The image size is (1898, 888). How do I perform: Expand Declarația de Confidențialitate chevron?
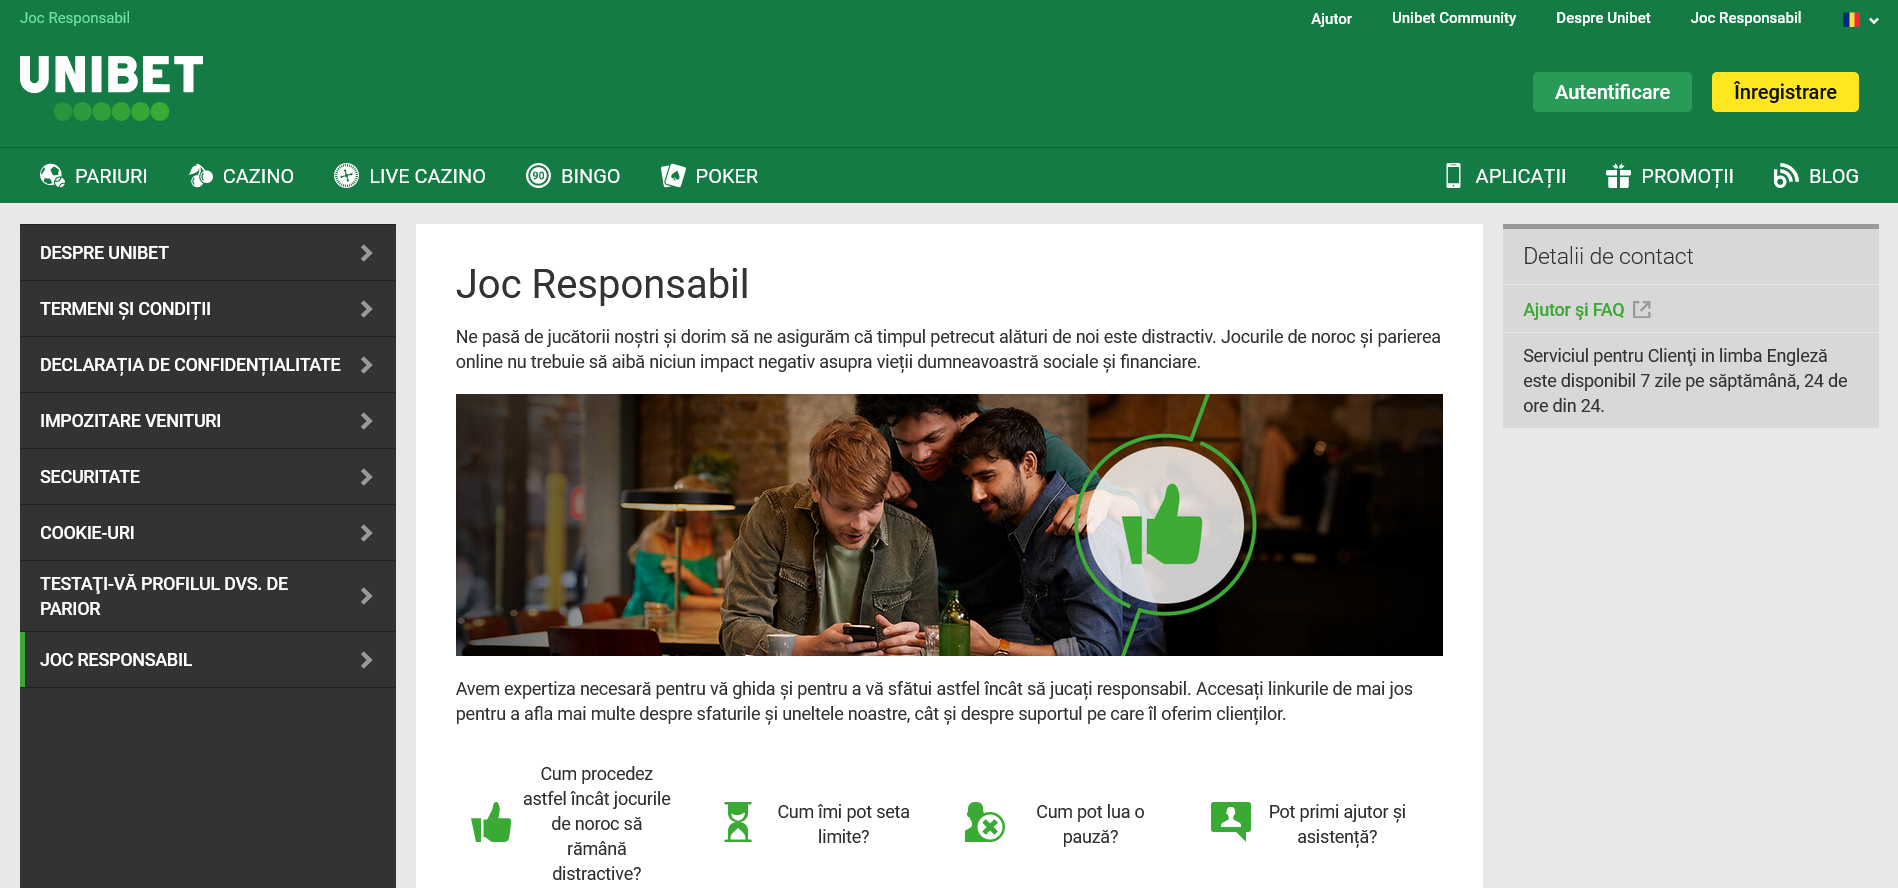pos(366,365)
